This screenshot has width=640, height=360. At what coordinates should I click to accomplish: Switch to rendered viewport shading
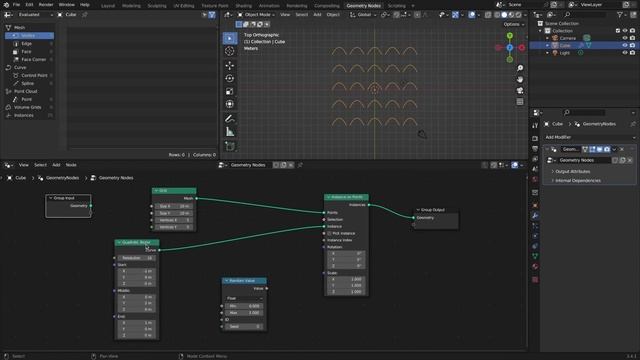pyautogui.click(x=518, y=15)
